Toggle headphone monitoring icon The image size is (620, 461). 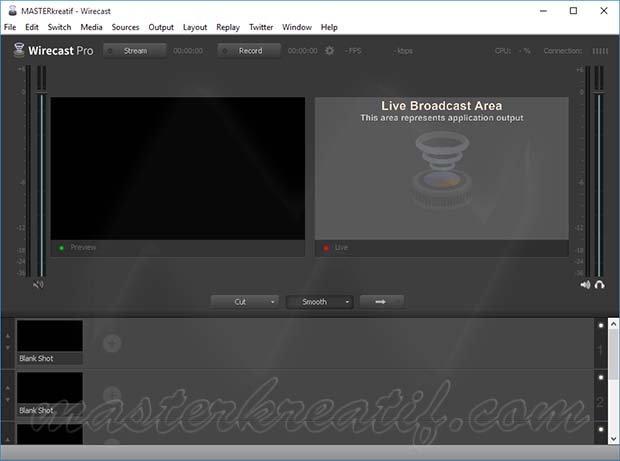(x=599, y=285)
